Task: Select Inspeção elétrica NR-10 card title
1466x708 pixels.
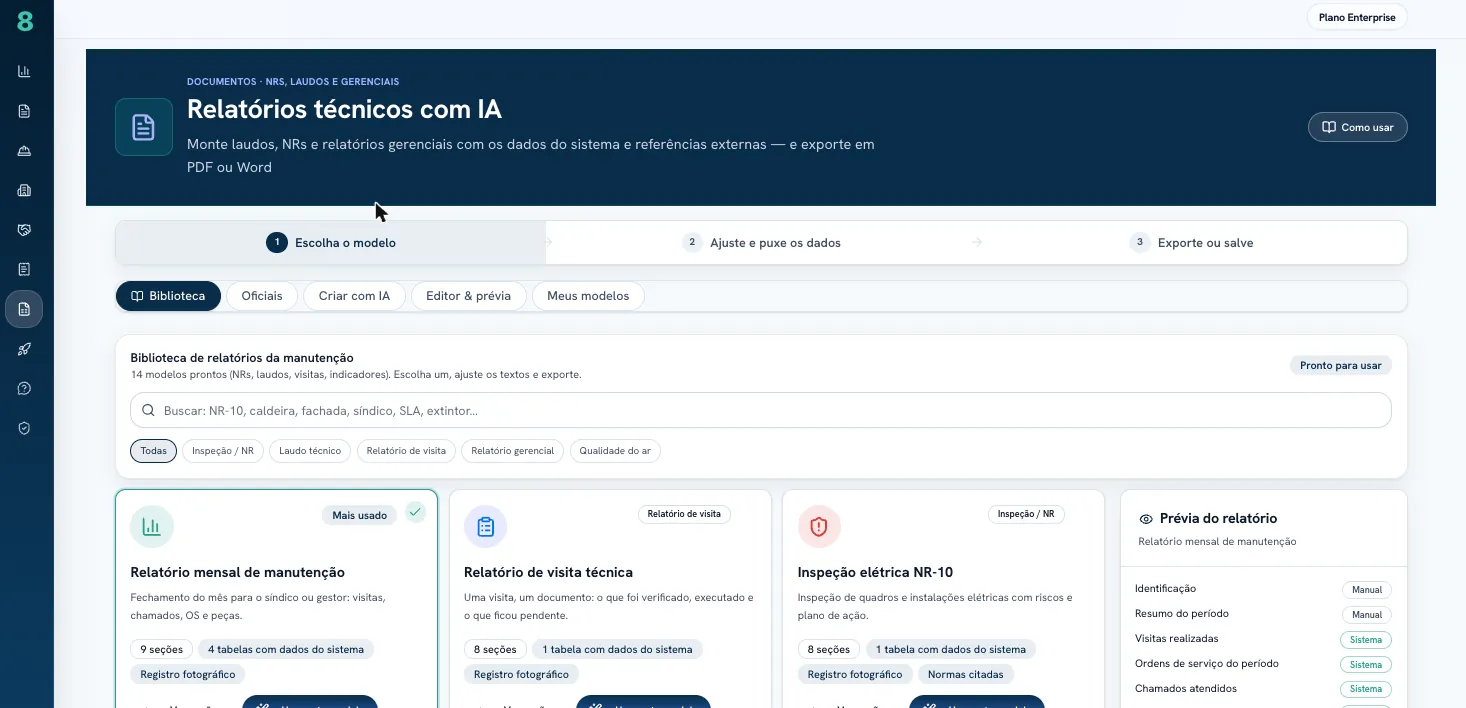Action: (875, 572)
